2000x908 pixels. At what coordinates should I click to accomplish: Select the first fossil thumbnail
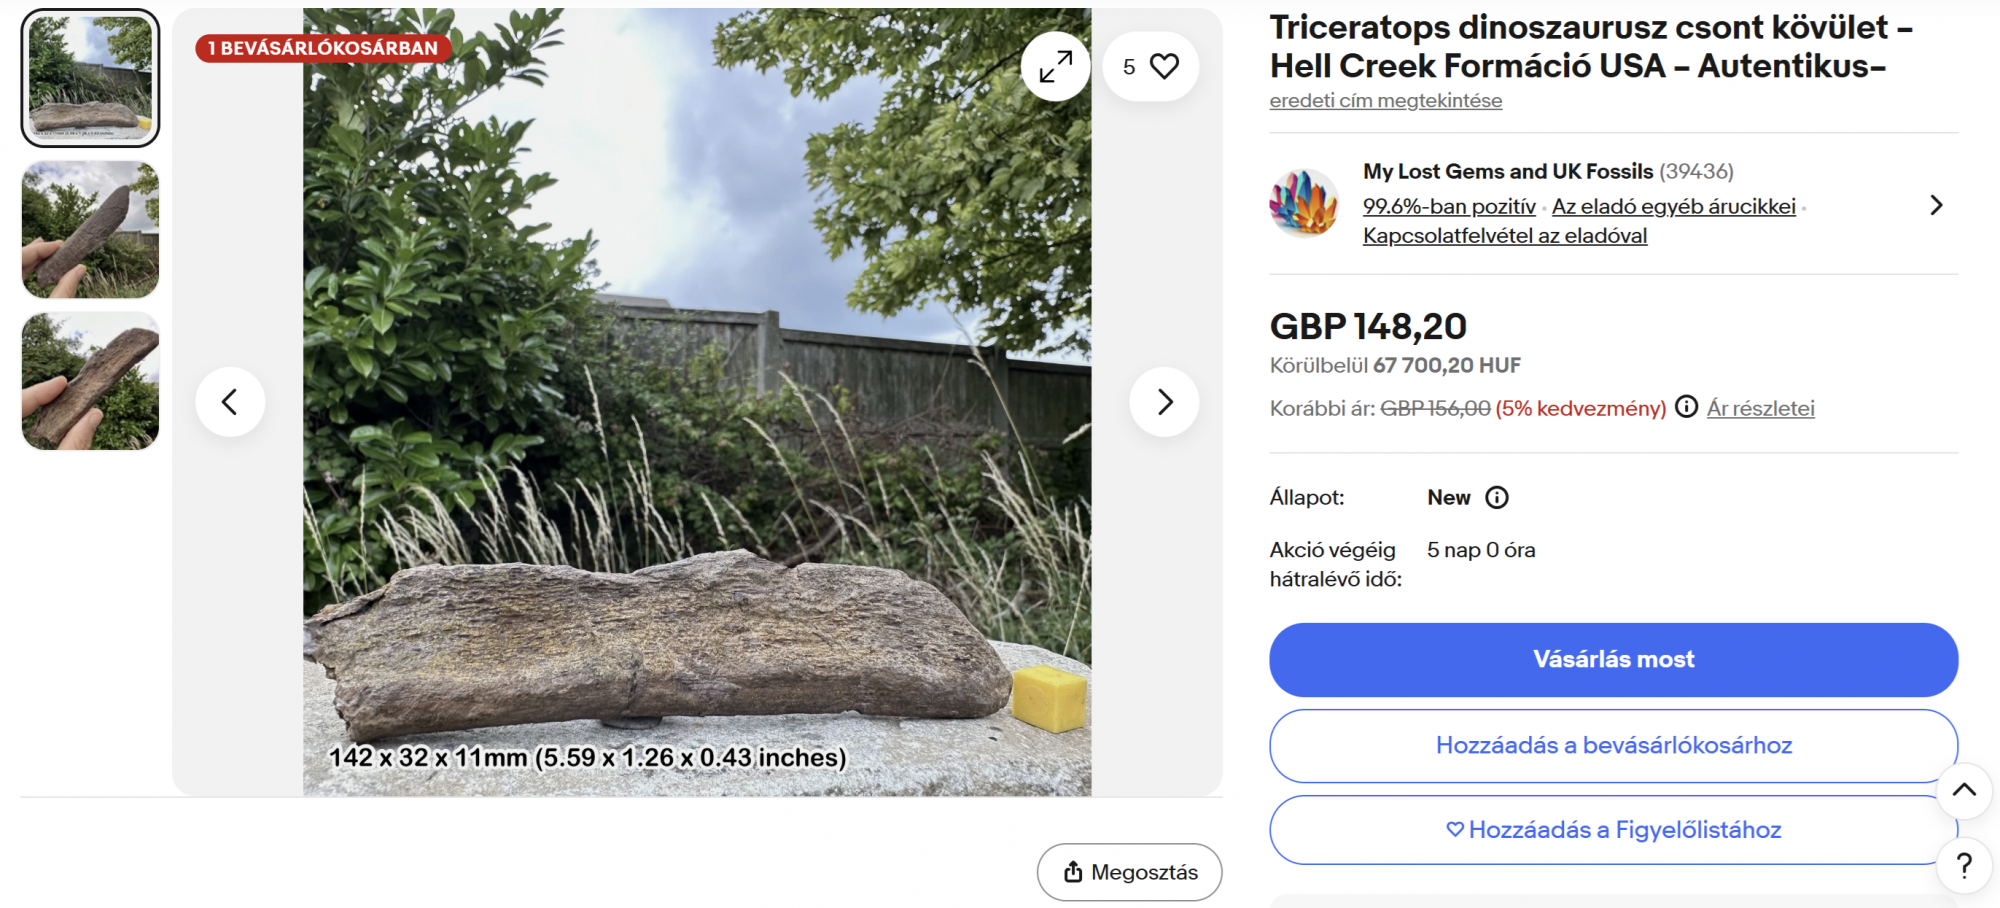point(90,78)
